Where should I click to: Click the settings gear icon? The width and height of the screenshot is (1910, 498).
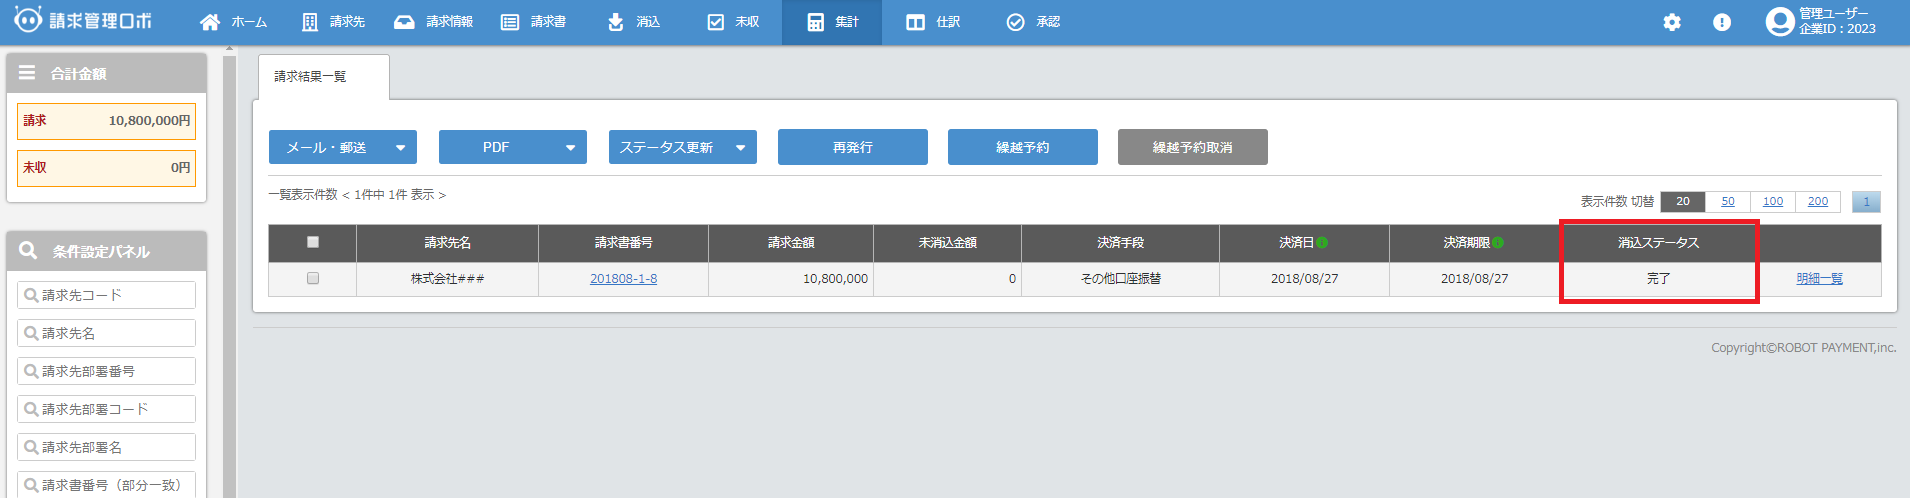[x=1672, y=22]
